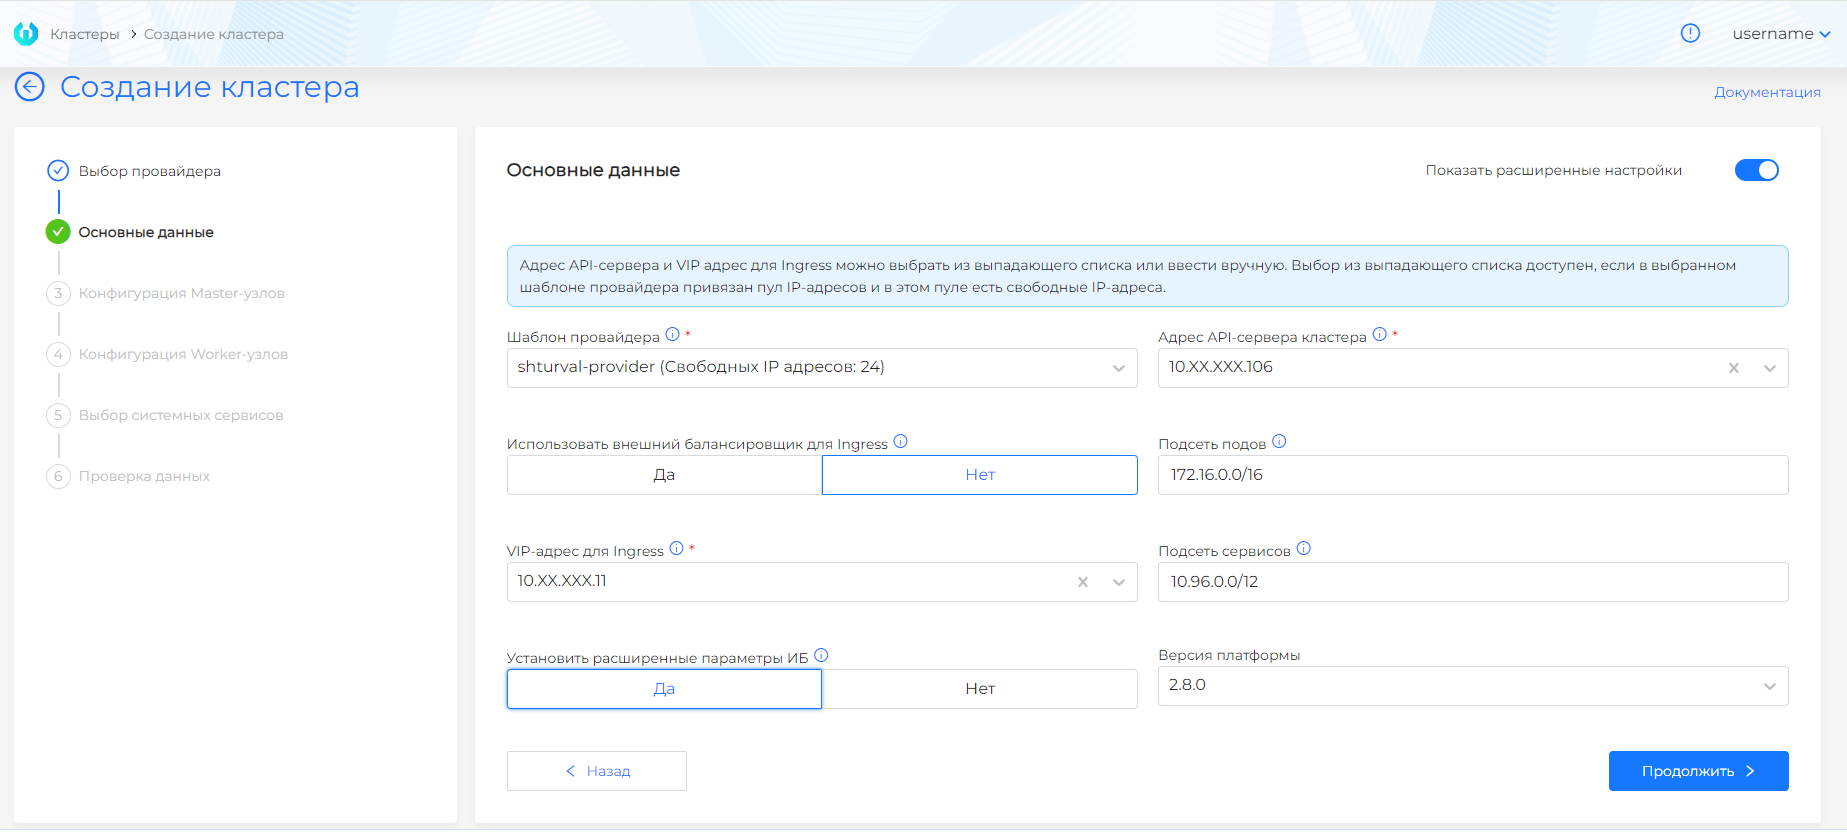Click info icon next to Подсеть сервисов
Viewport: 1847px width, 833px height.
(x=1303, y=549)
